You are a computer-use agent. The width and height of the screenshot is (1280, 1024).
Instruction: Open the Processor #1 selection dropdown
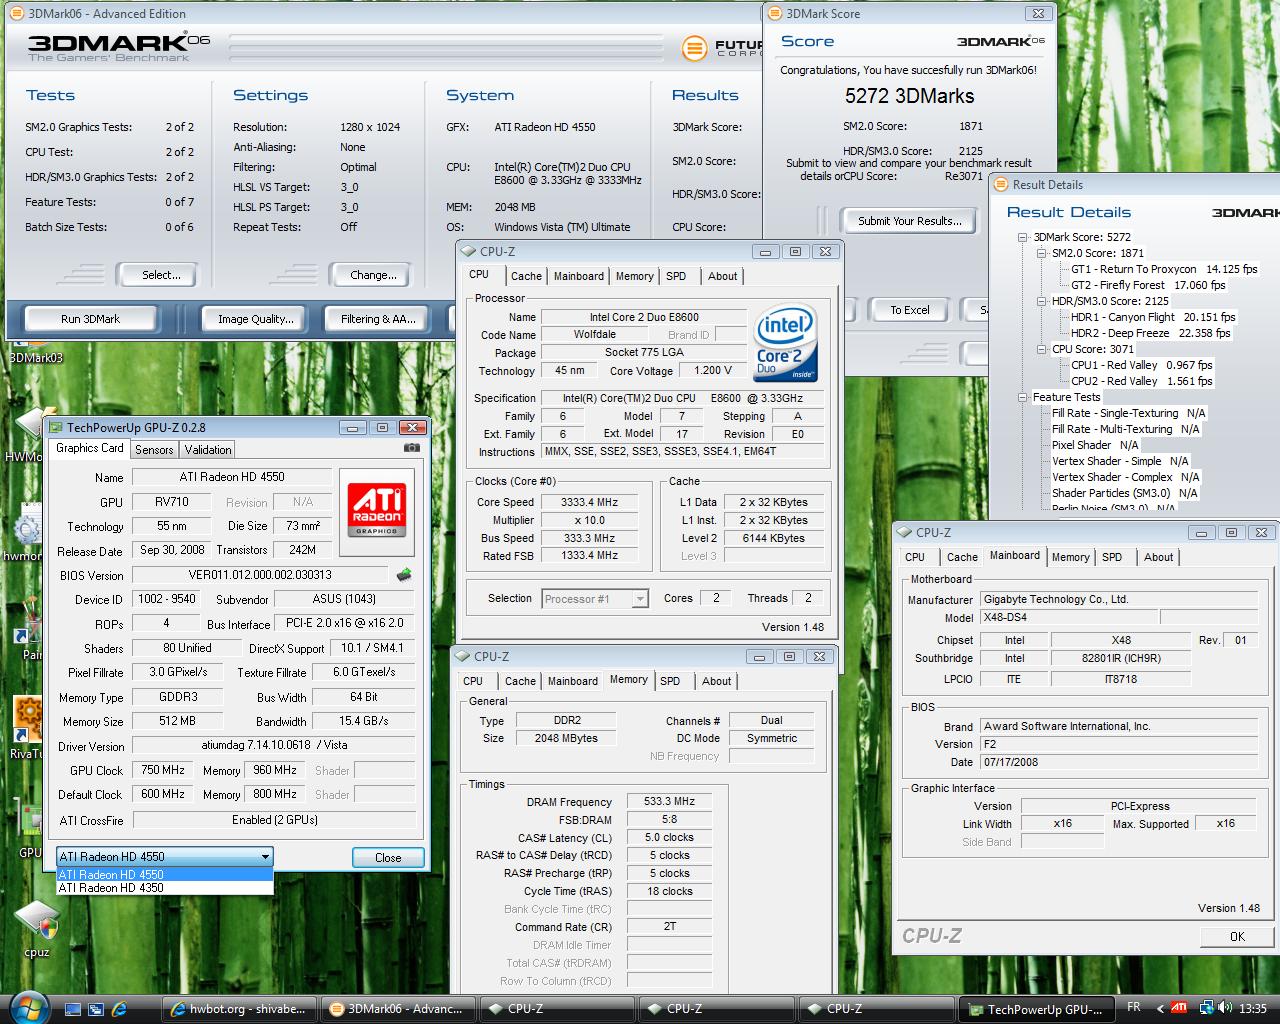[x=640, y=599]
